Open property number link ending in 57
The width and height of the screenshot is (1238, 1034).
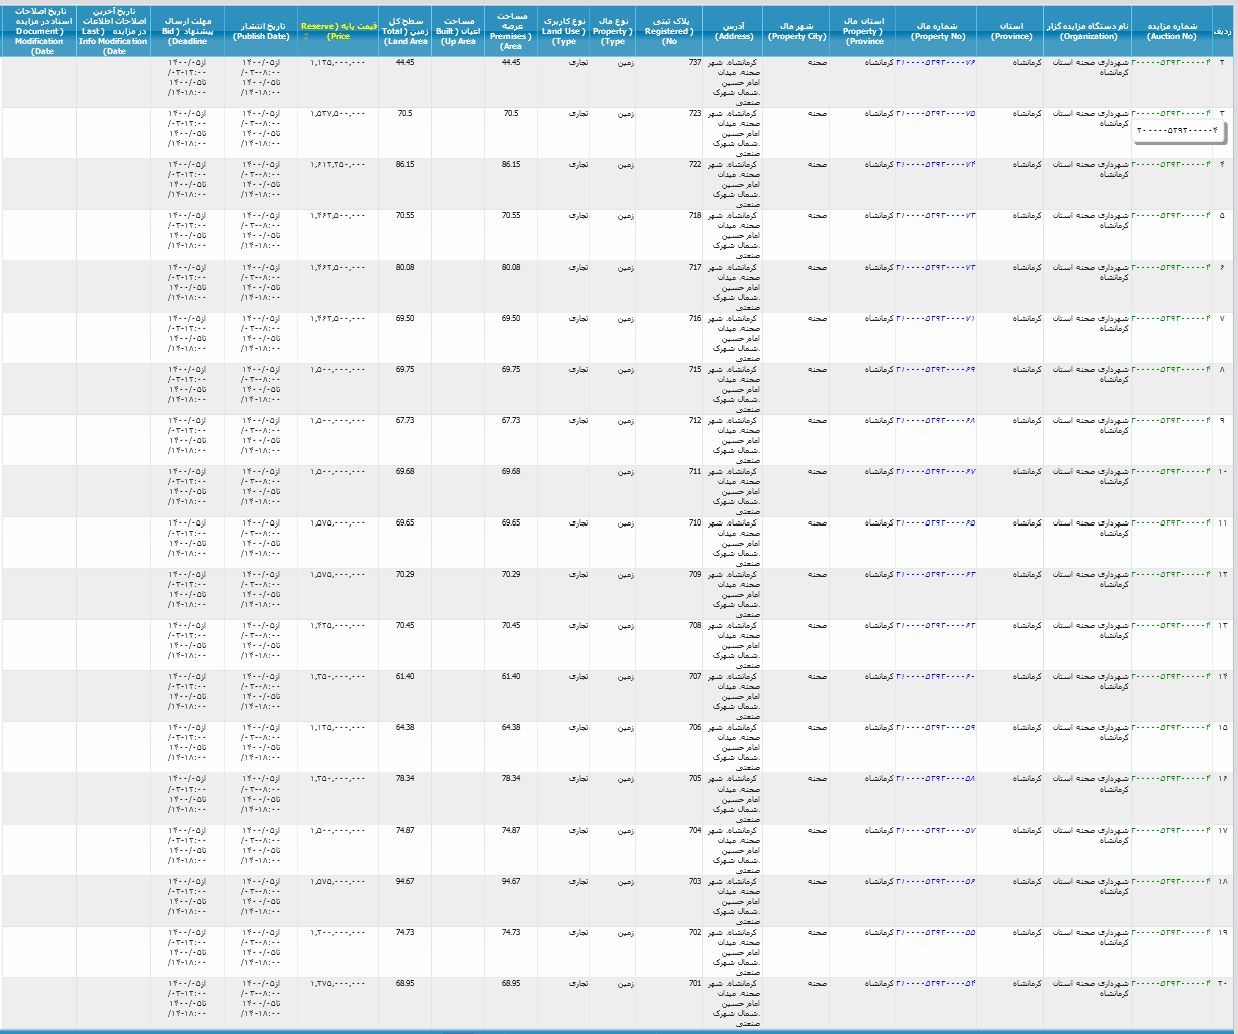pyautogui.click(x=935, y=831)
